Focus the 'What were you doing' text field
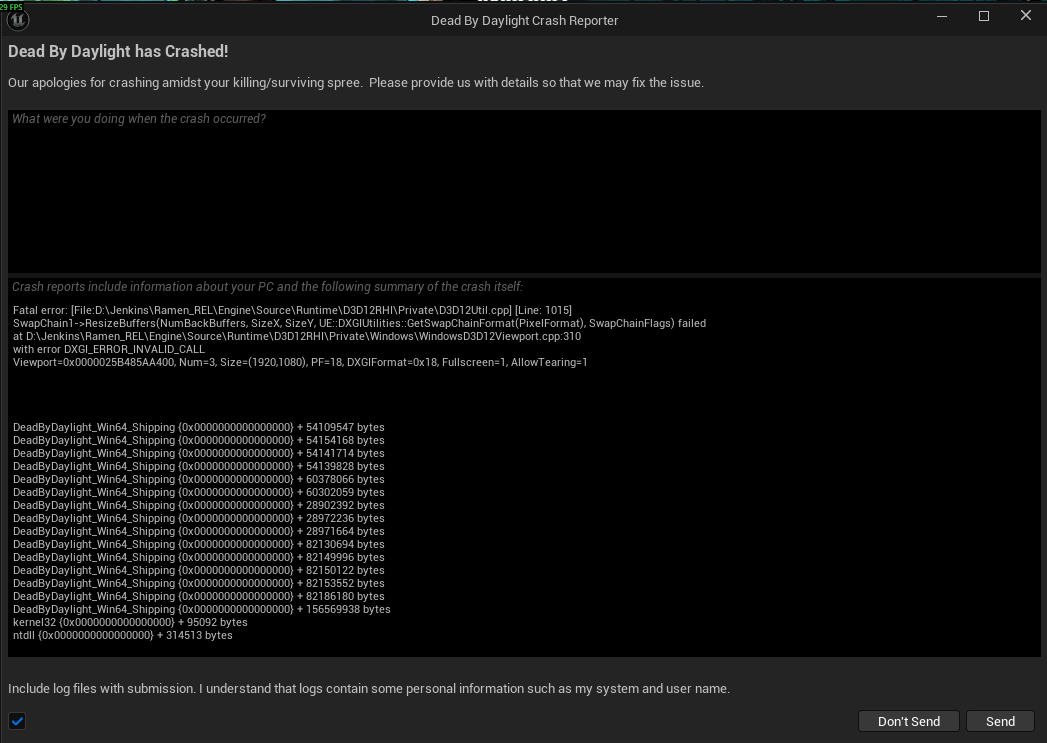The height and width of the screenshot is (743, 1047). tap(524, 191)
